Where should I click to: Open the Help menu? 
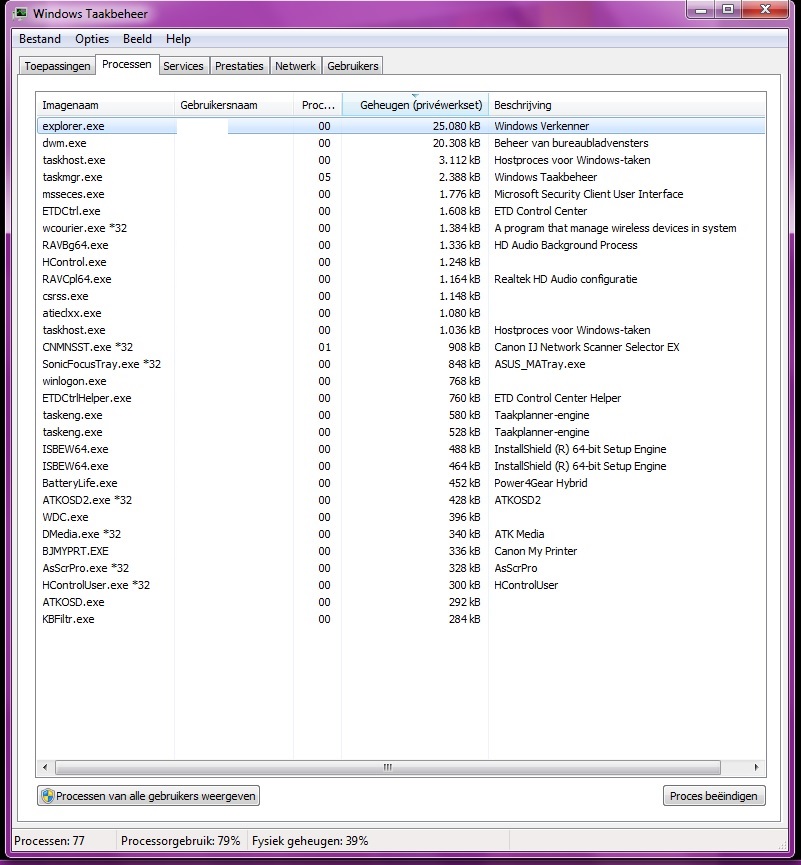tap(178, 39)
